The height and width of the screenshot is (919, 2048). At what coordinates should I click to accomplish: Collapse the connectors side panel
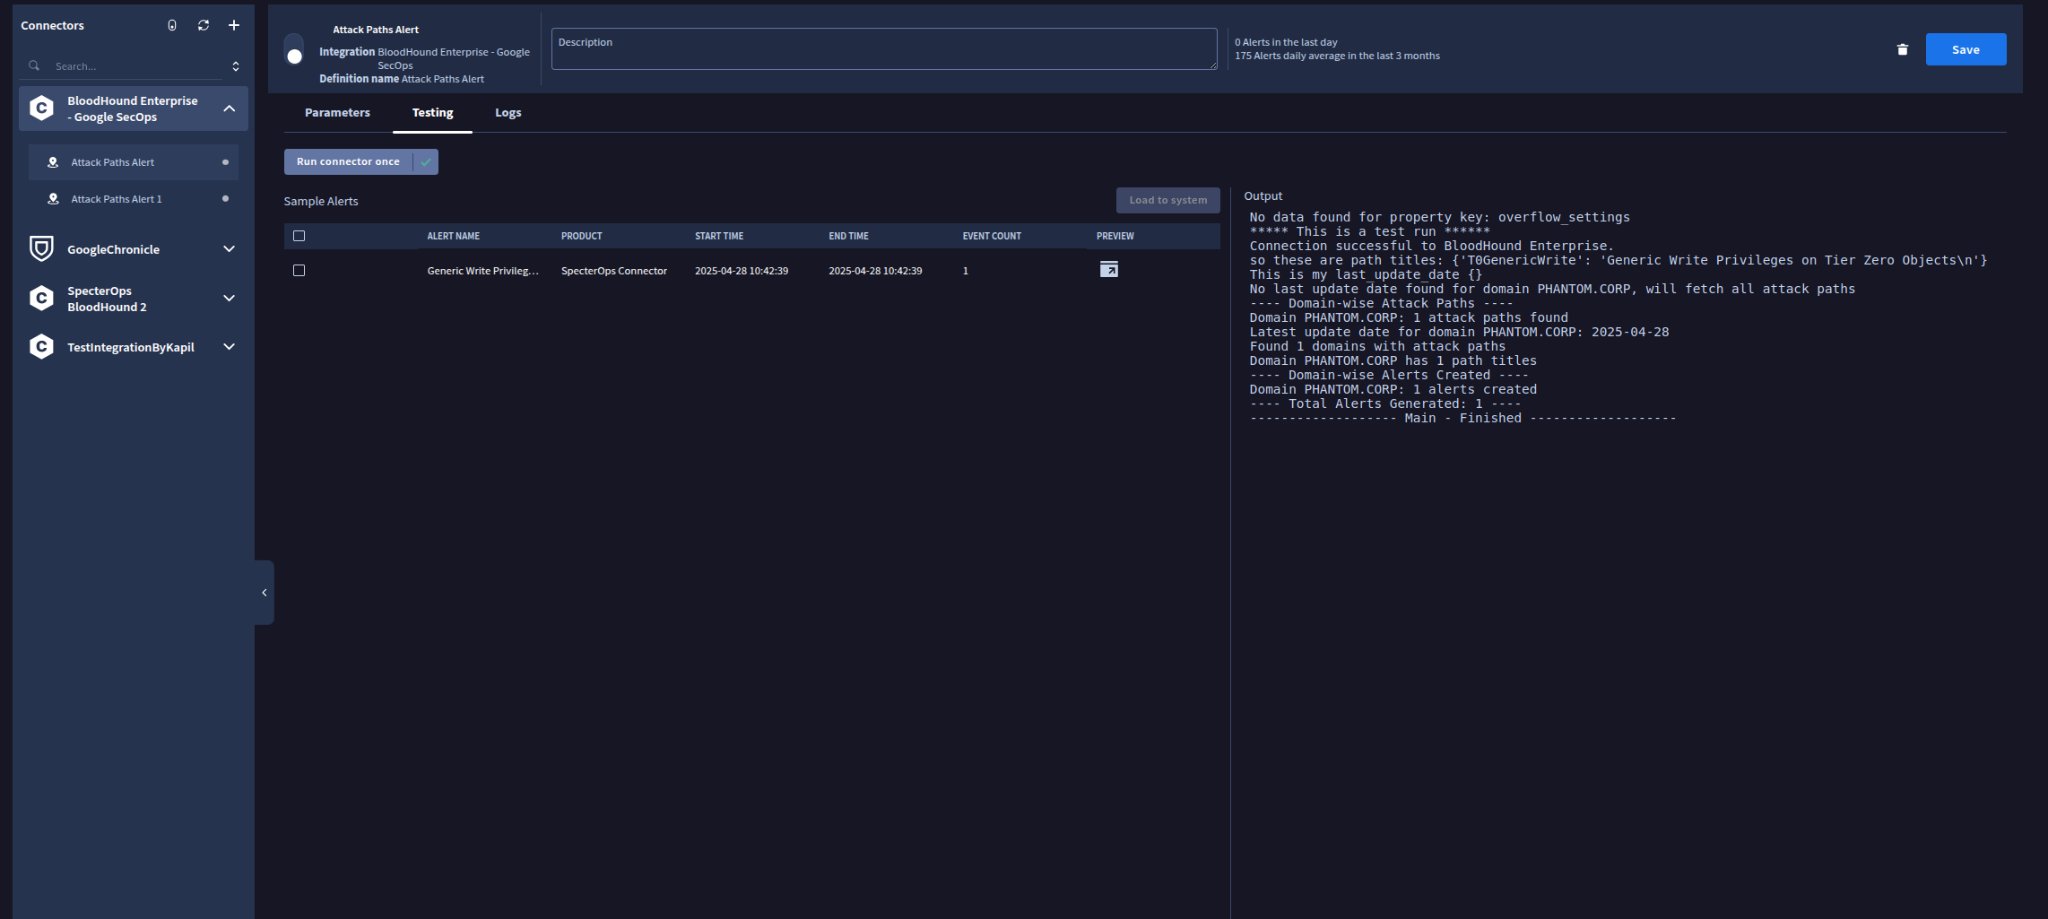click(264, 592)
